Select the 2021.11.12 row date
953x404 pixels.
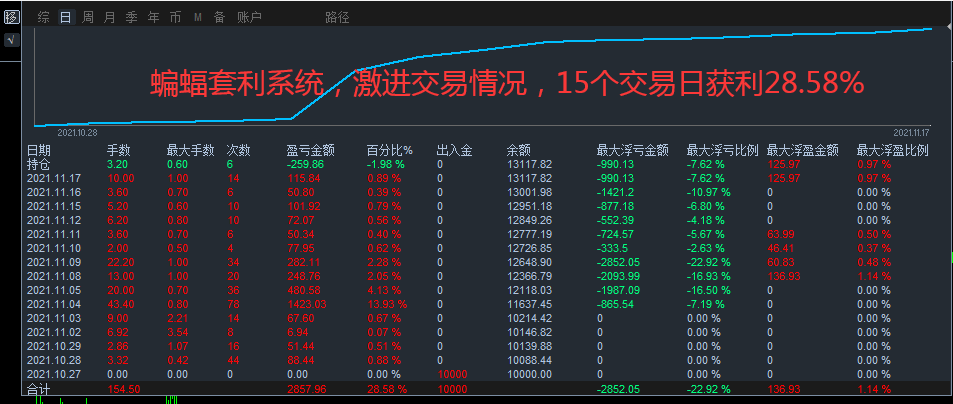(x=52, y=221)
